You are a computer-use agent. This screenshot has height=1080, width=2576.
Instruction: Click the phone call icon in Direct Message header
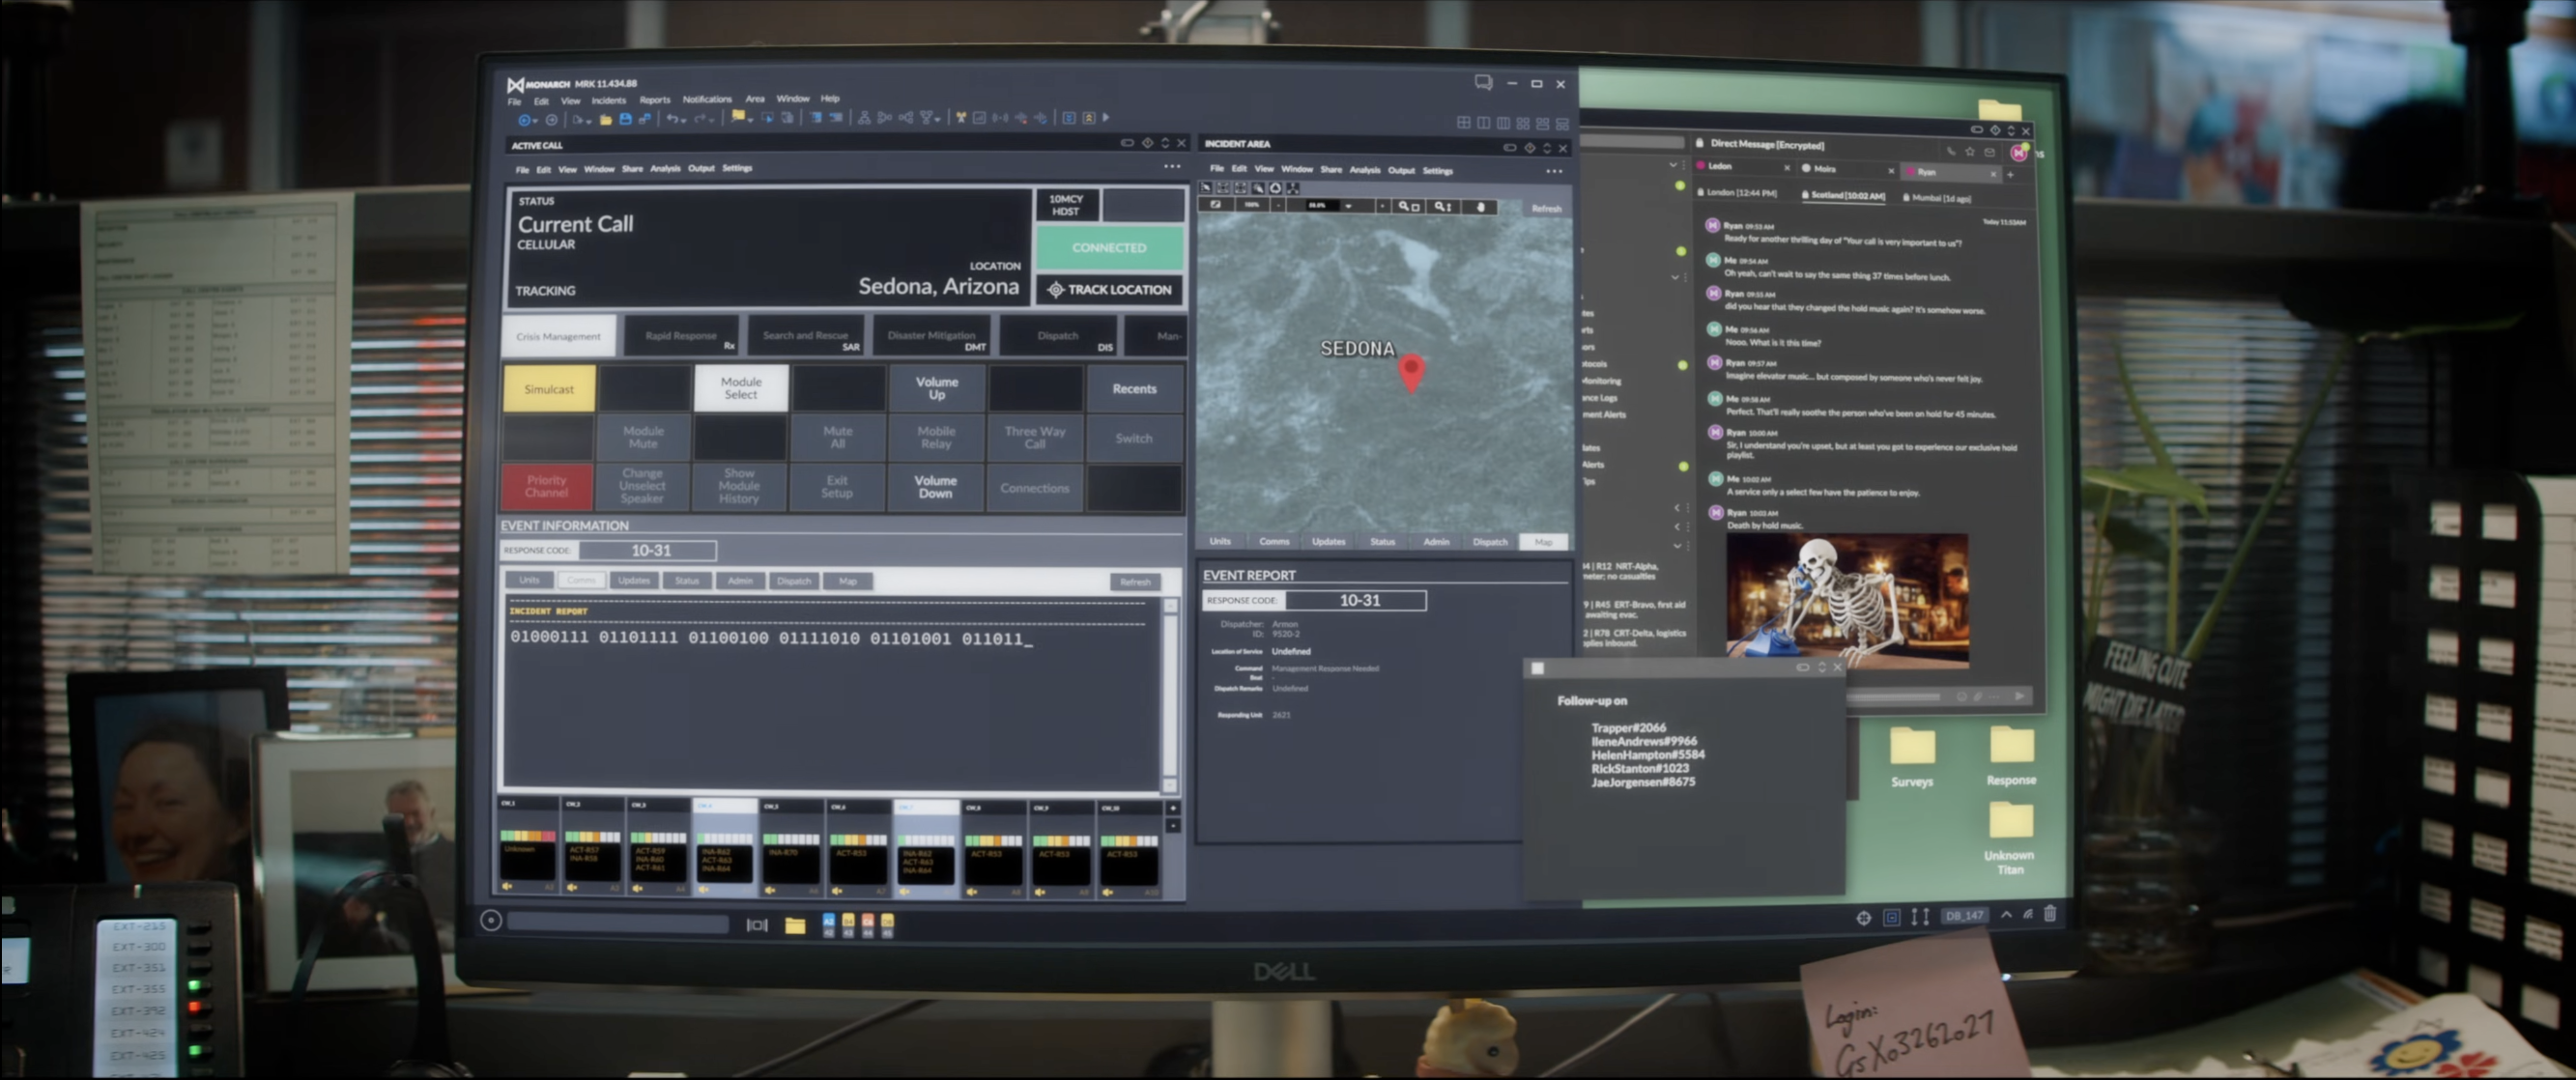pos(1950,151)
